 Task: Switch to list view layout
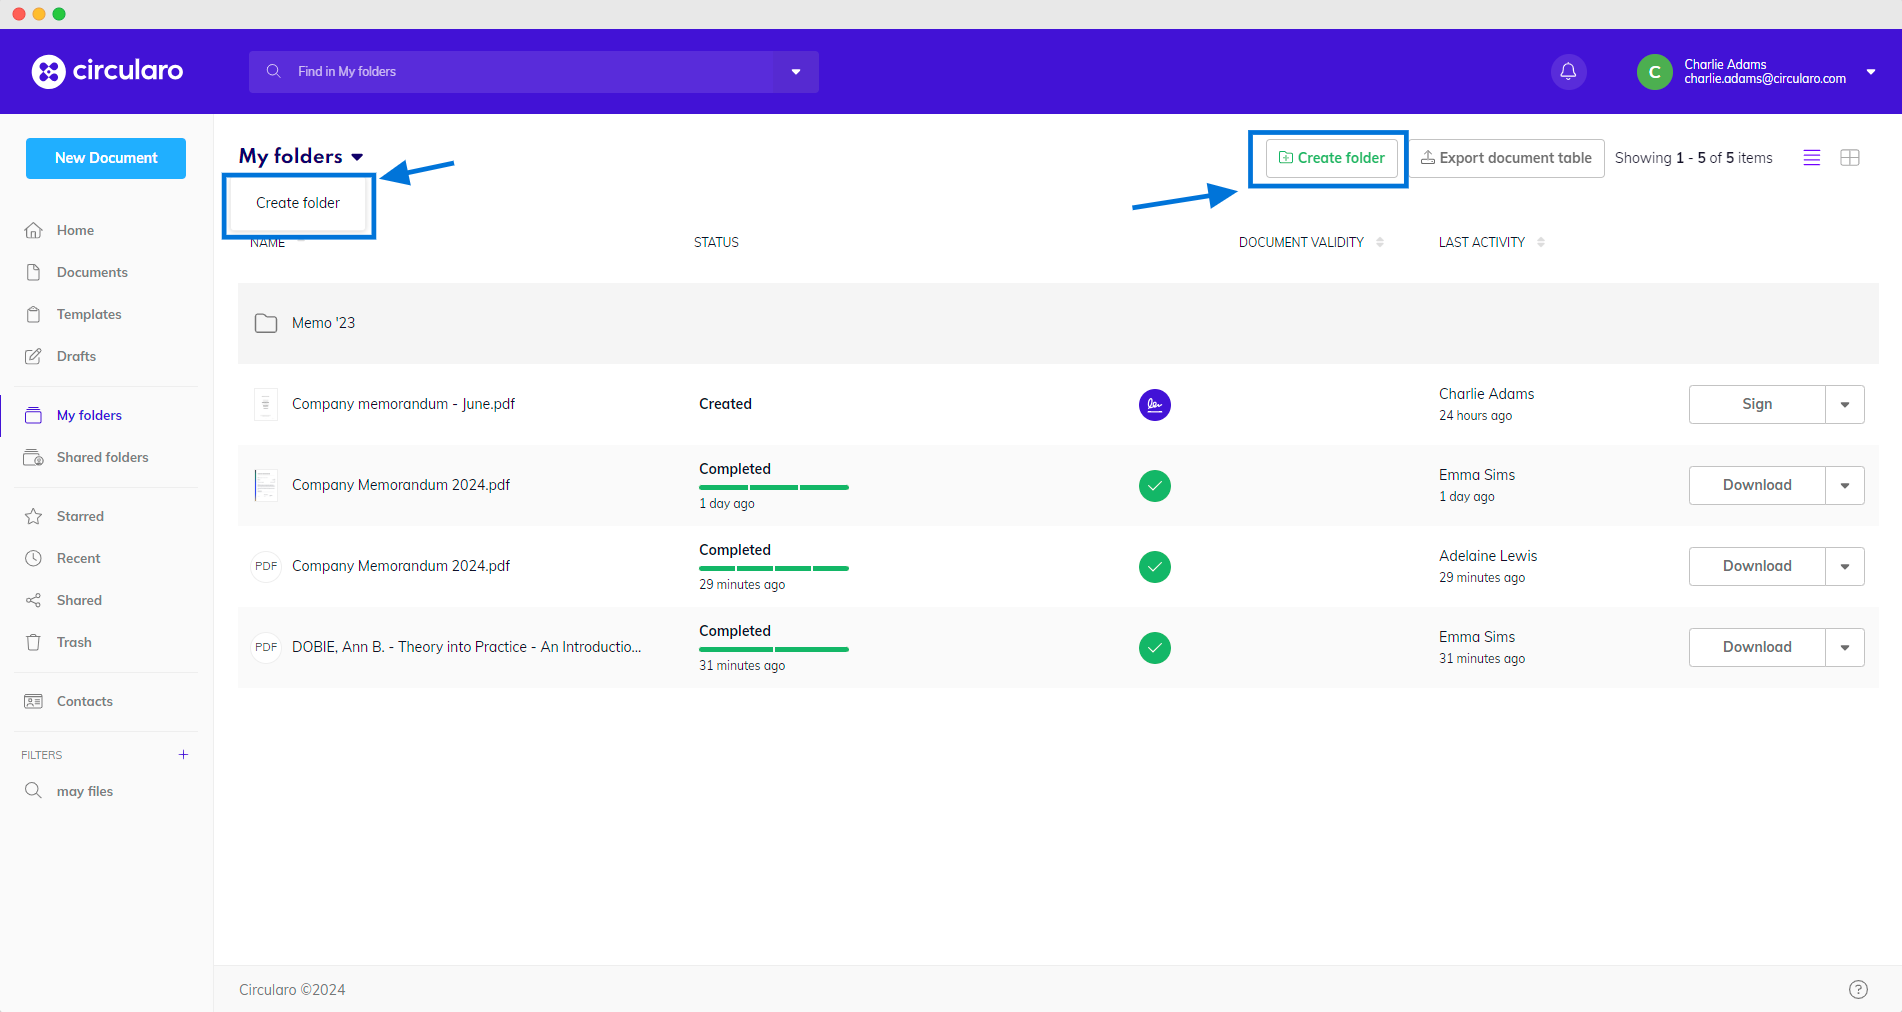click(x=1811, y=158)
